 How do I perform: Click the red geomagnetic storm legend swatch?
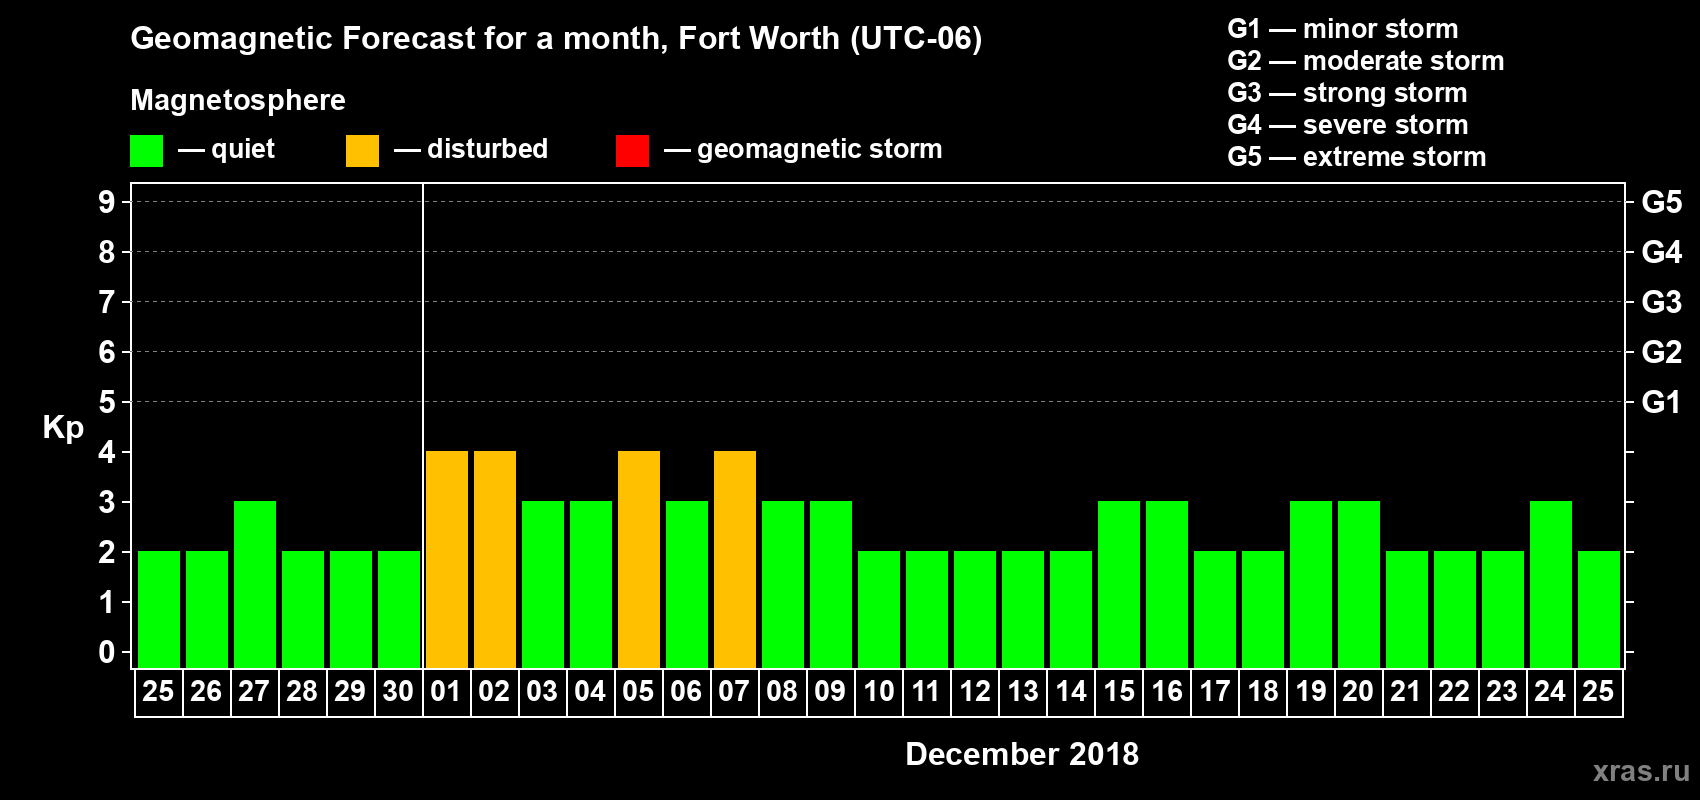tap(632, 151)
